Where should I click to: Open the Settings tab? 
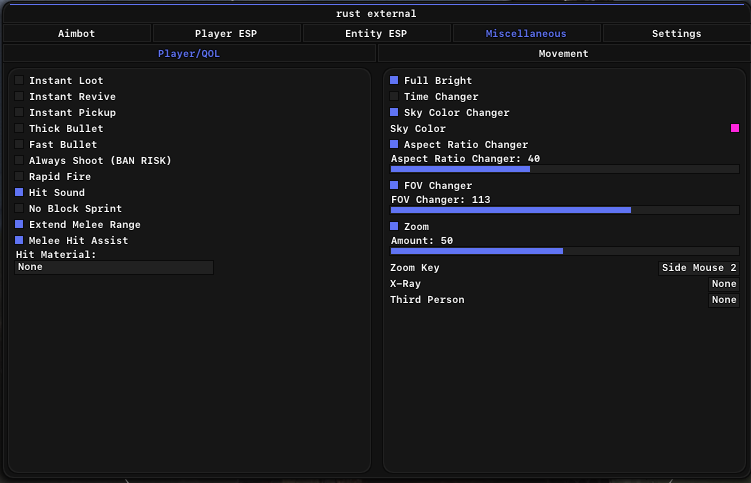coord(676,34)
